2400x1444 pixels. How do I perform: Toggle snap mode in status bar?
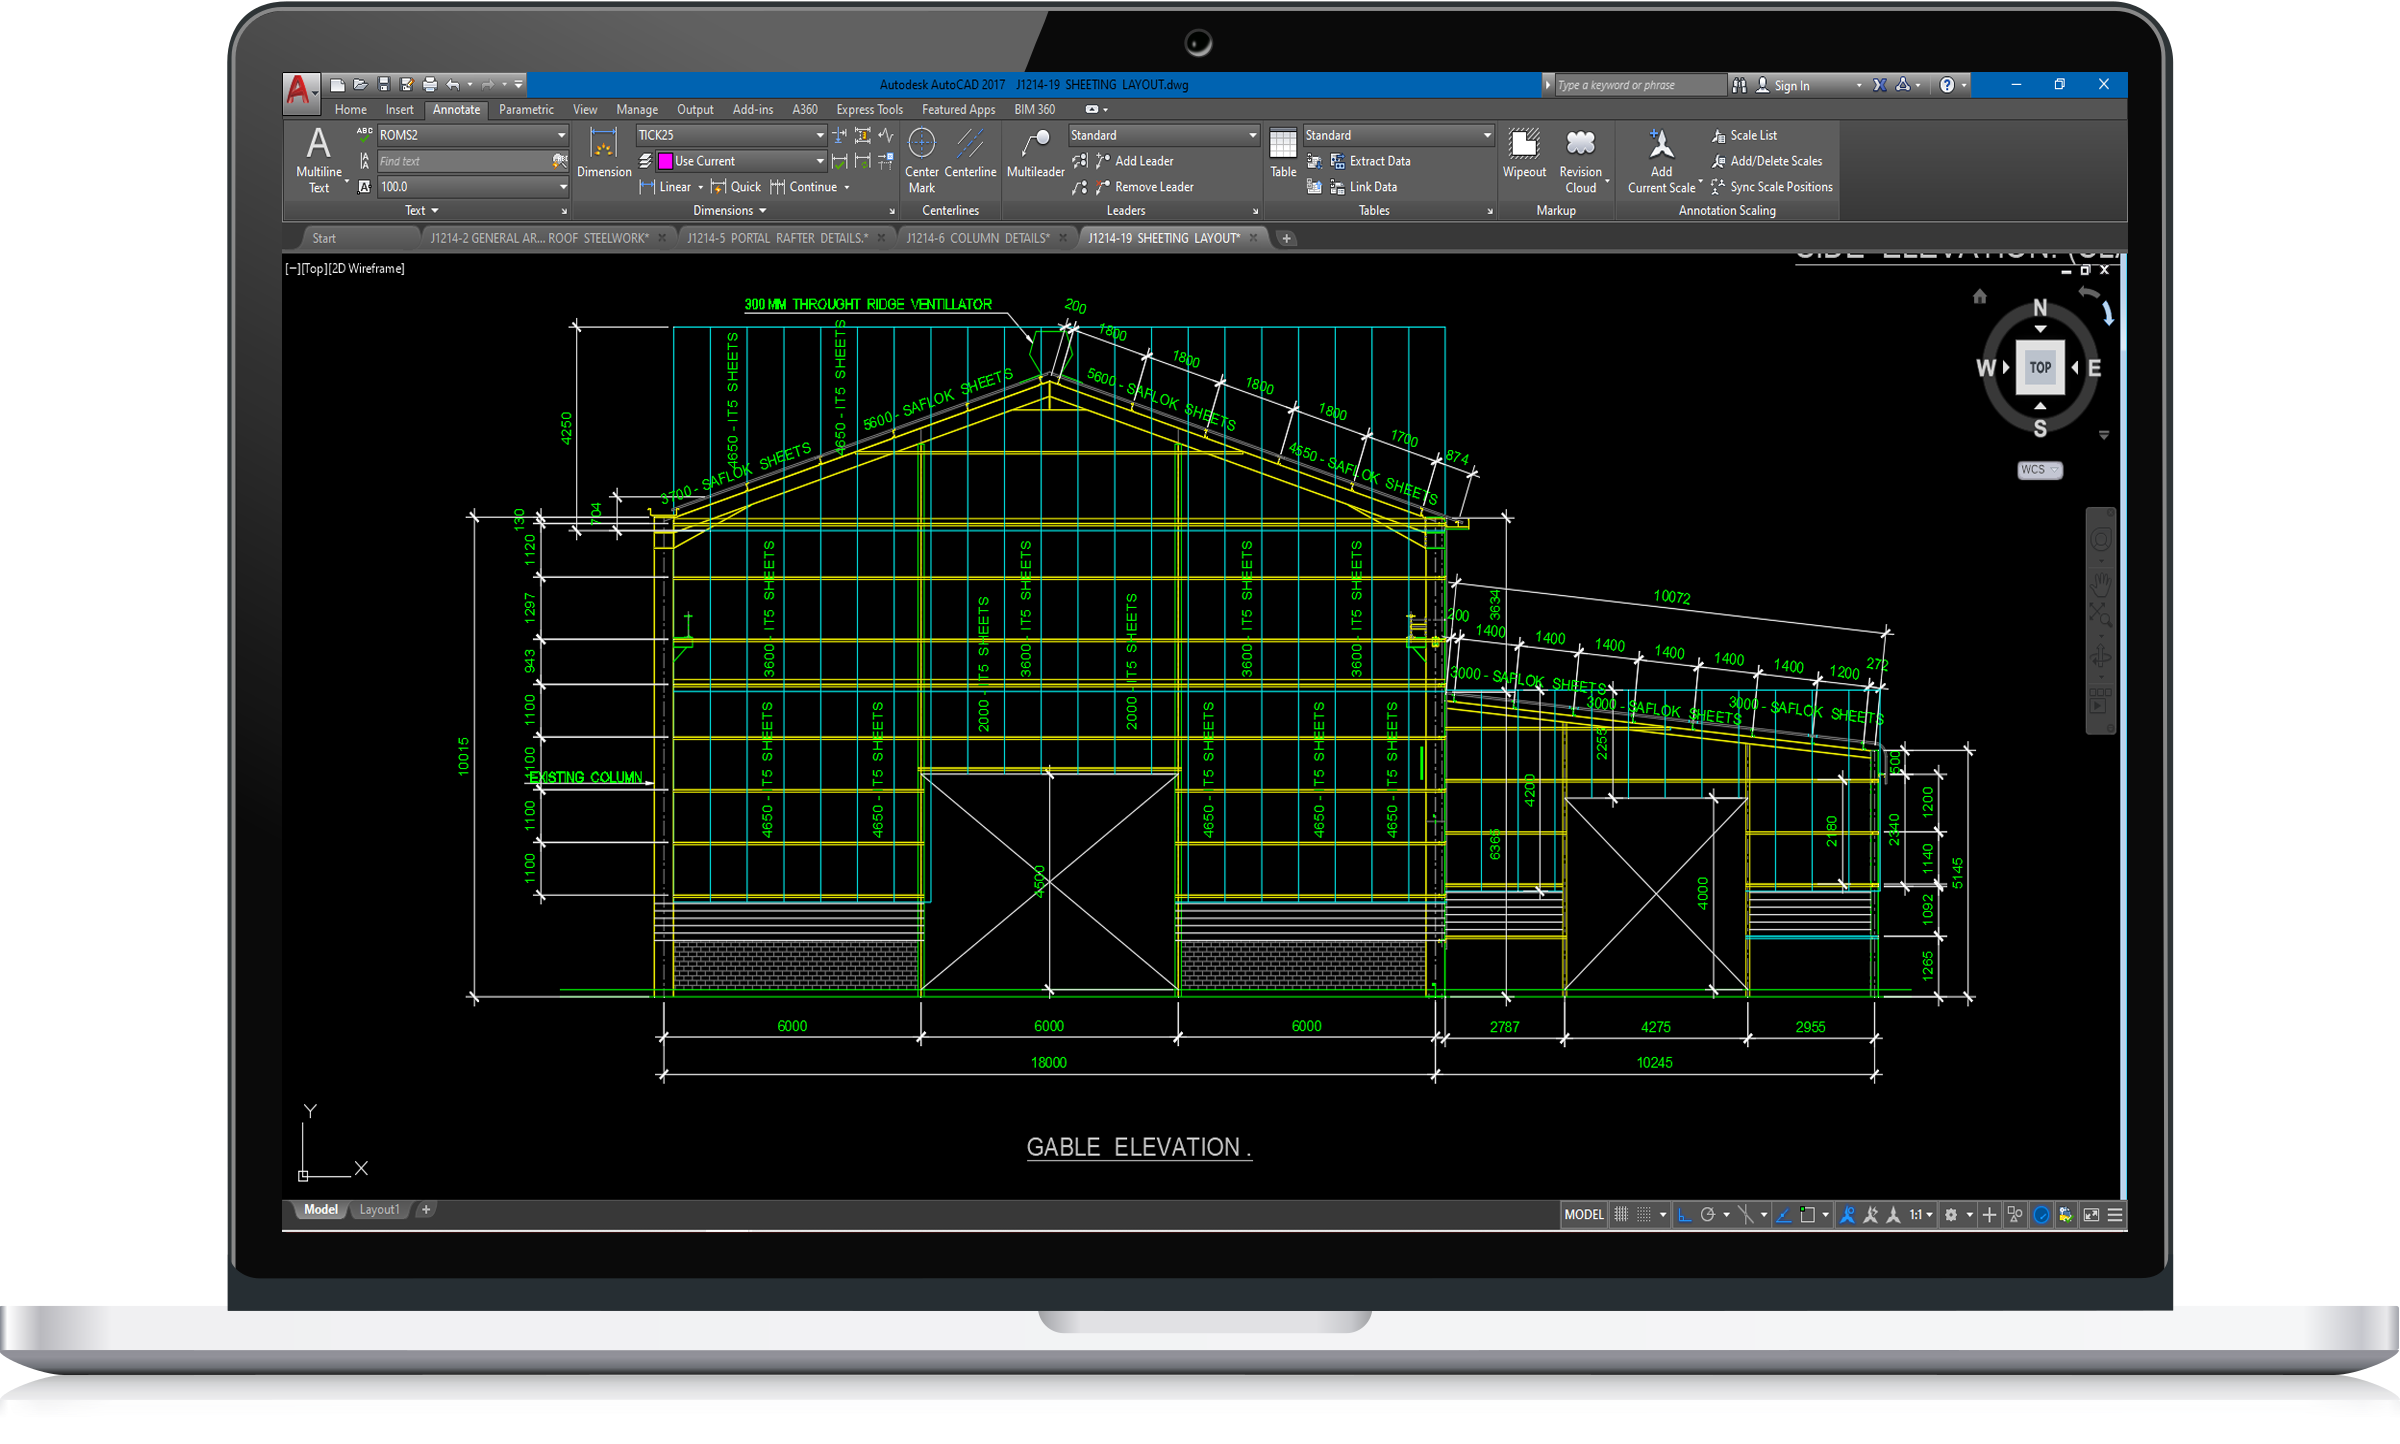coord(1644,1214)
